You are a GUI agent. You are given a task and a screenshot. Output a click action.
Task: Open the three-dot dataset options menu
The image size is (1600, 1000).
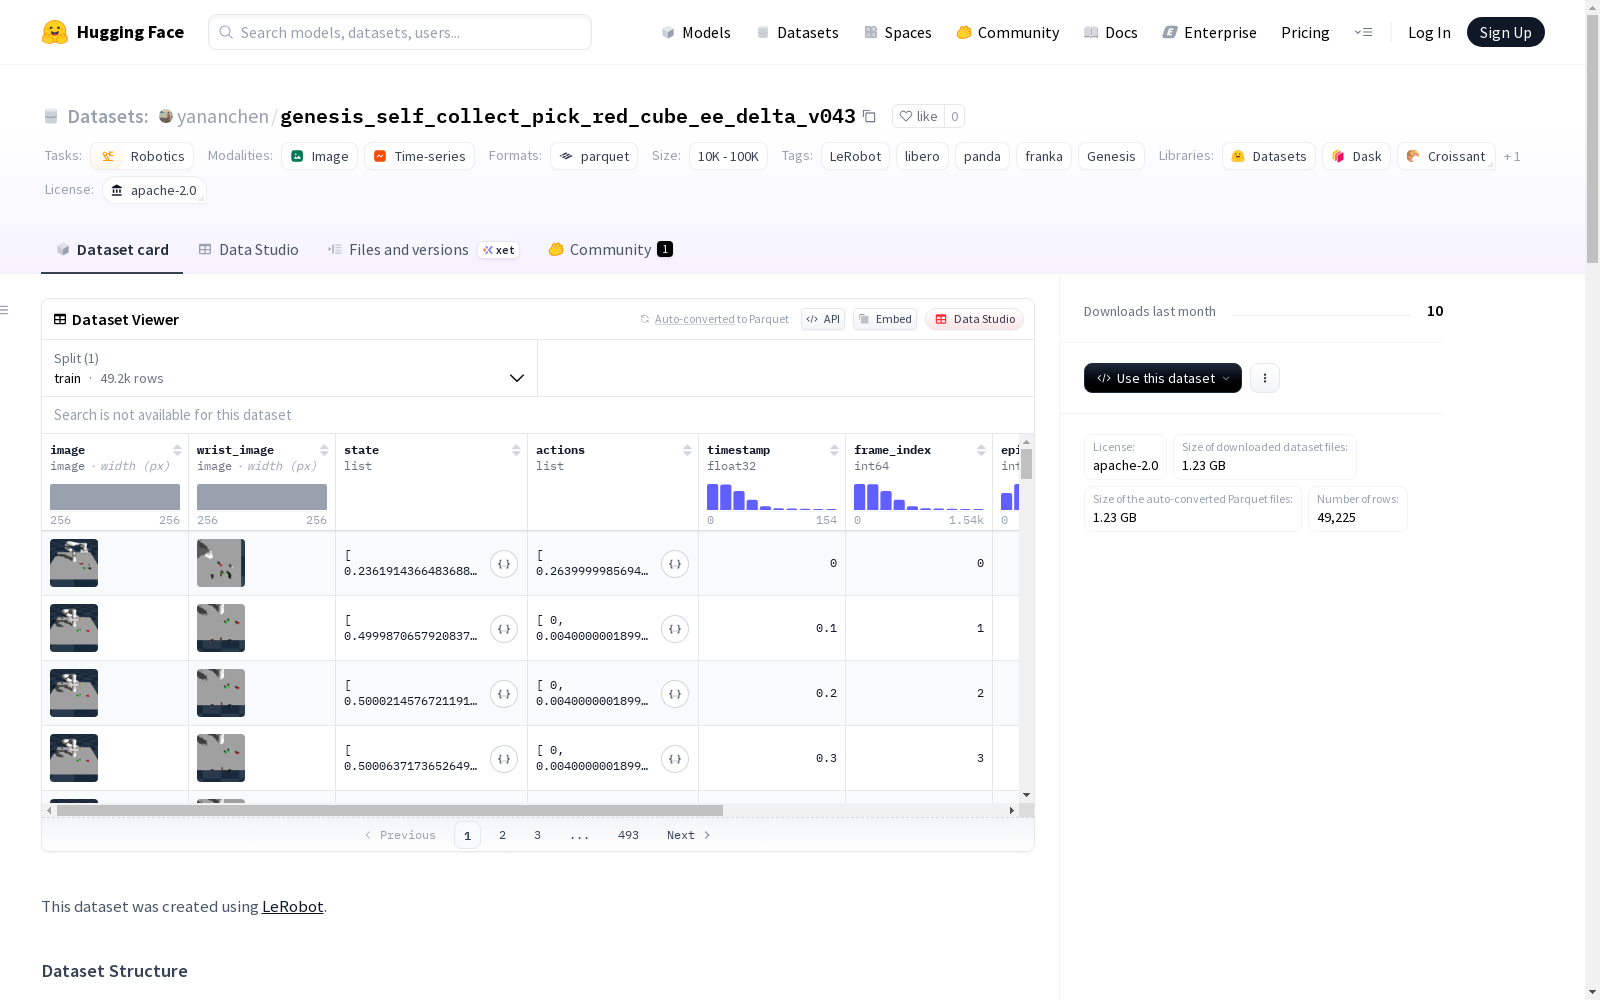point(1265,378)
